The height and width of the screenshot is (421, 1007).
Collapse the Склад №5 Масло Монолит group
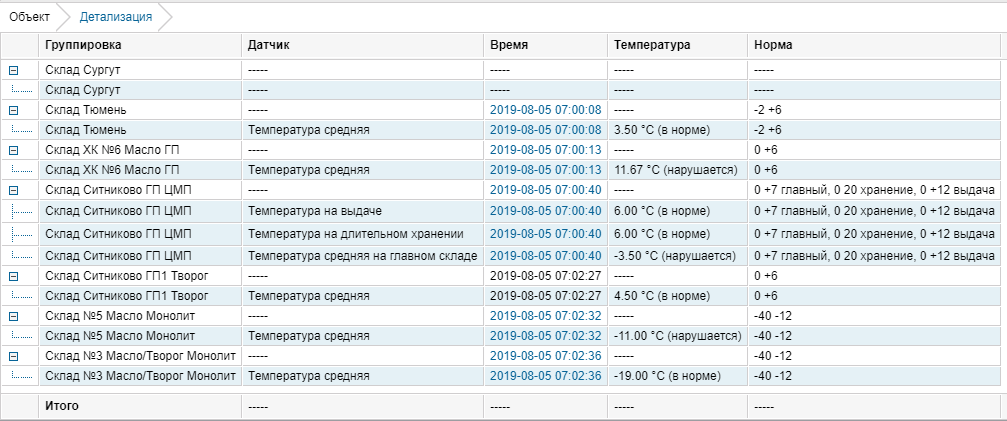(x=14, y=315)
